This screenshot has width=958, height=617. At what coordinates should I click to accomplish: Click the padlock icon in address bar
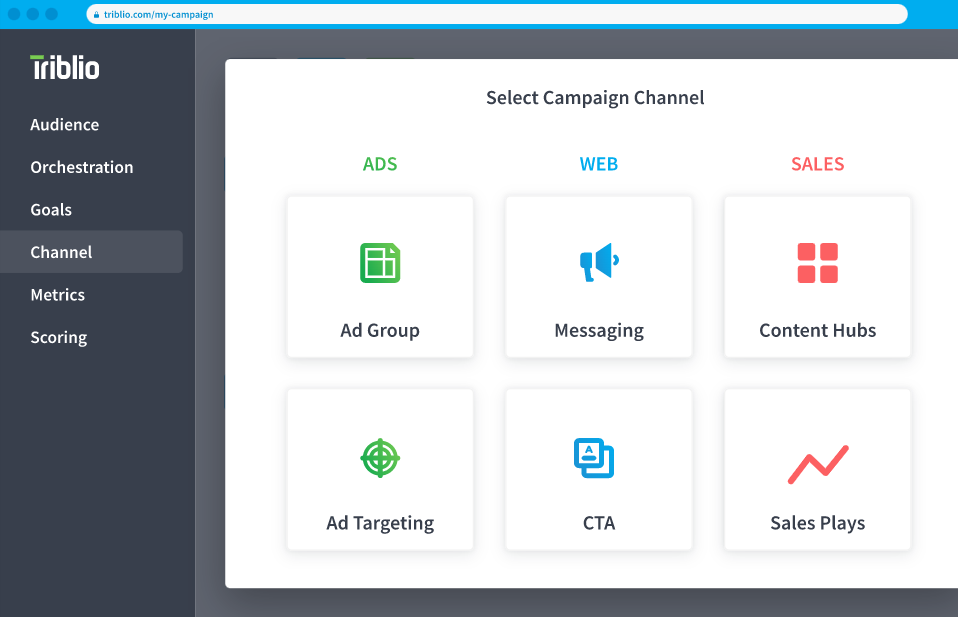[x=96, y=15]
